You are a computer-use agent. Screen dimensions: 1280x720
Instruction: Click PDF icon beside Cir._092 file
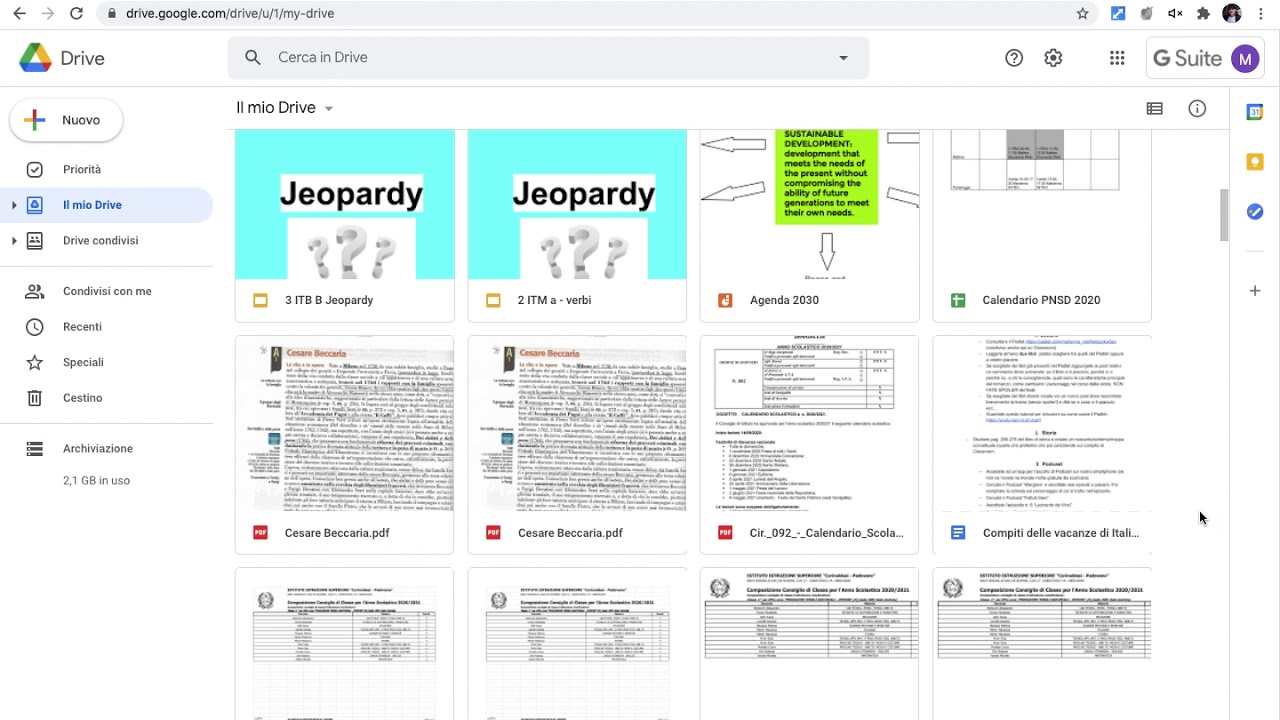pos(726,533)
